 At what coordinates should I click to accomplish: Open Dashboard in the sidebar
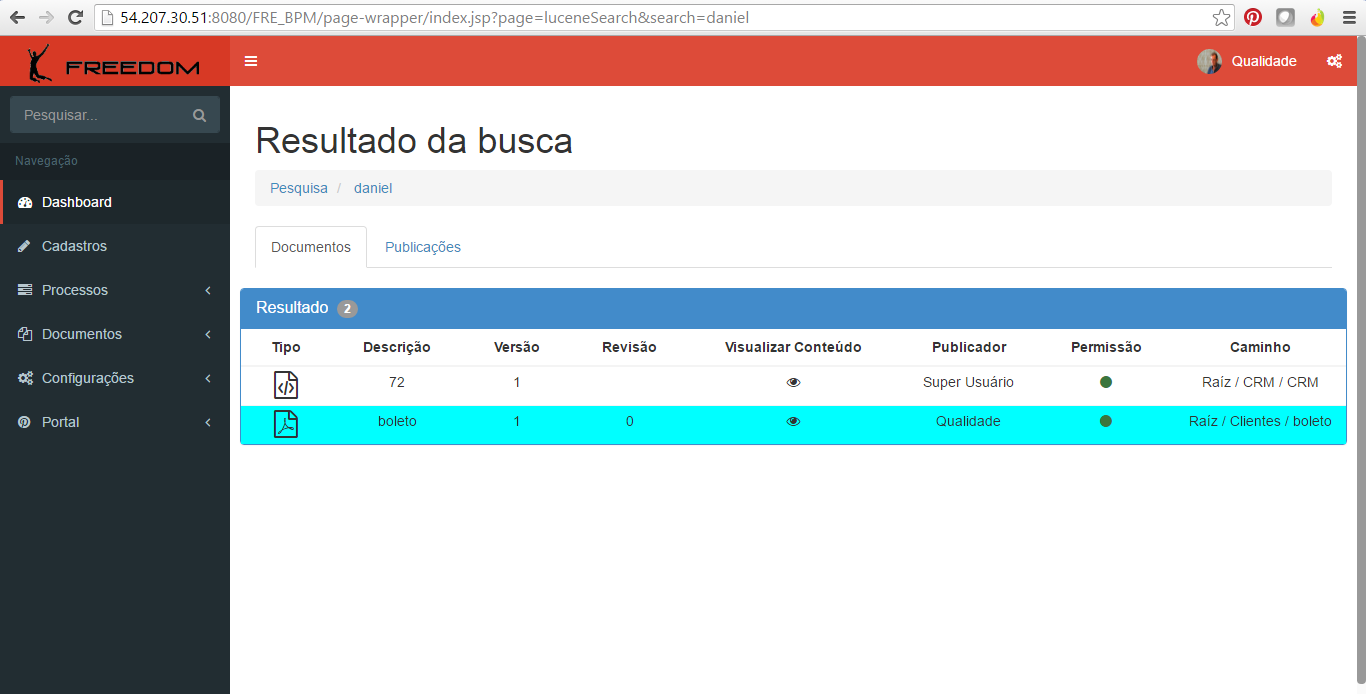tap(115, 202)
